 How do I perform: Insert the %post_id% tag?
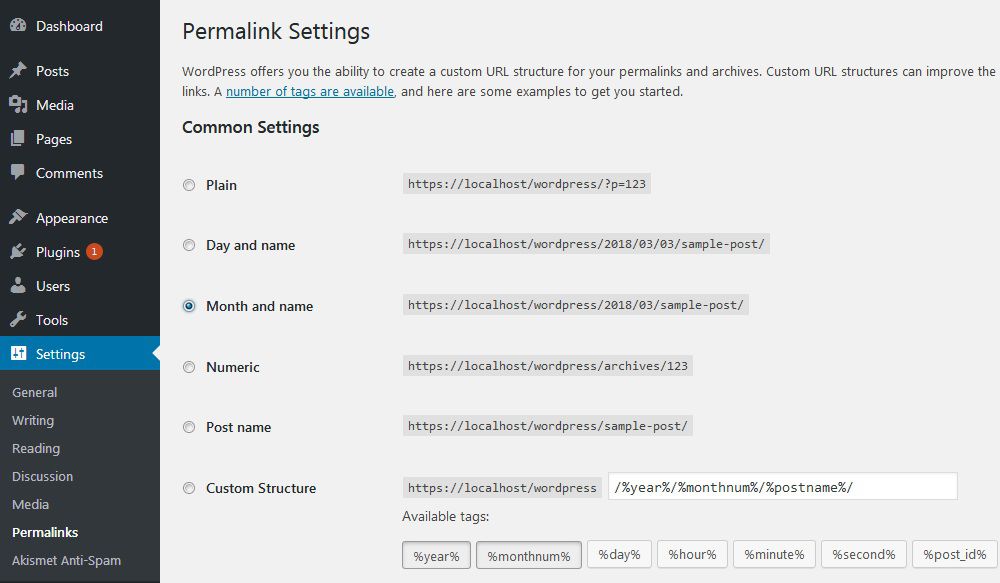click(955, 554)
